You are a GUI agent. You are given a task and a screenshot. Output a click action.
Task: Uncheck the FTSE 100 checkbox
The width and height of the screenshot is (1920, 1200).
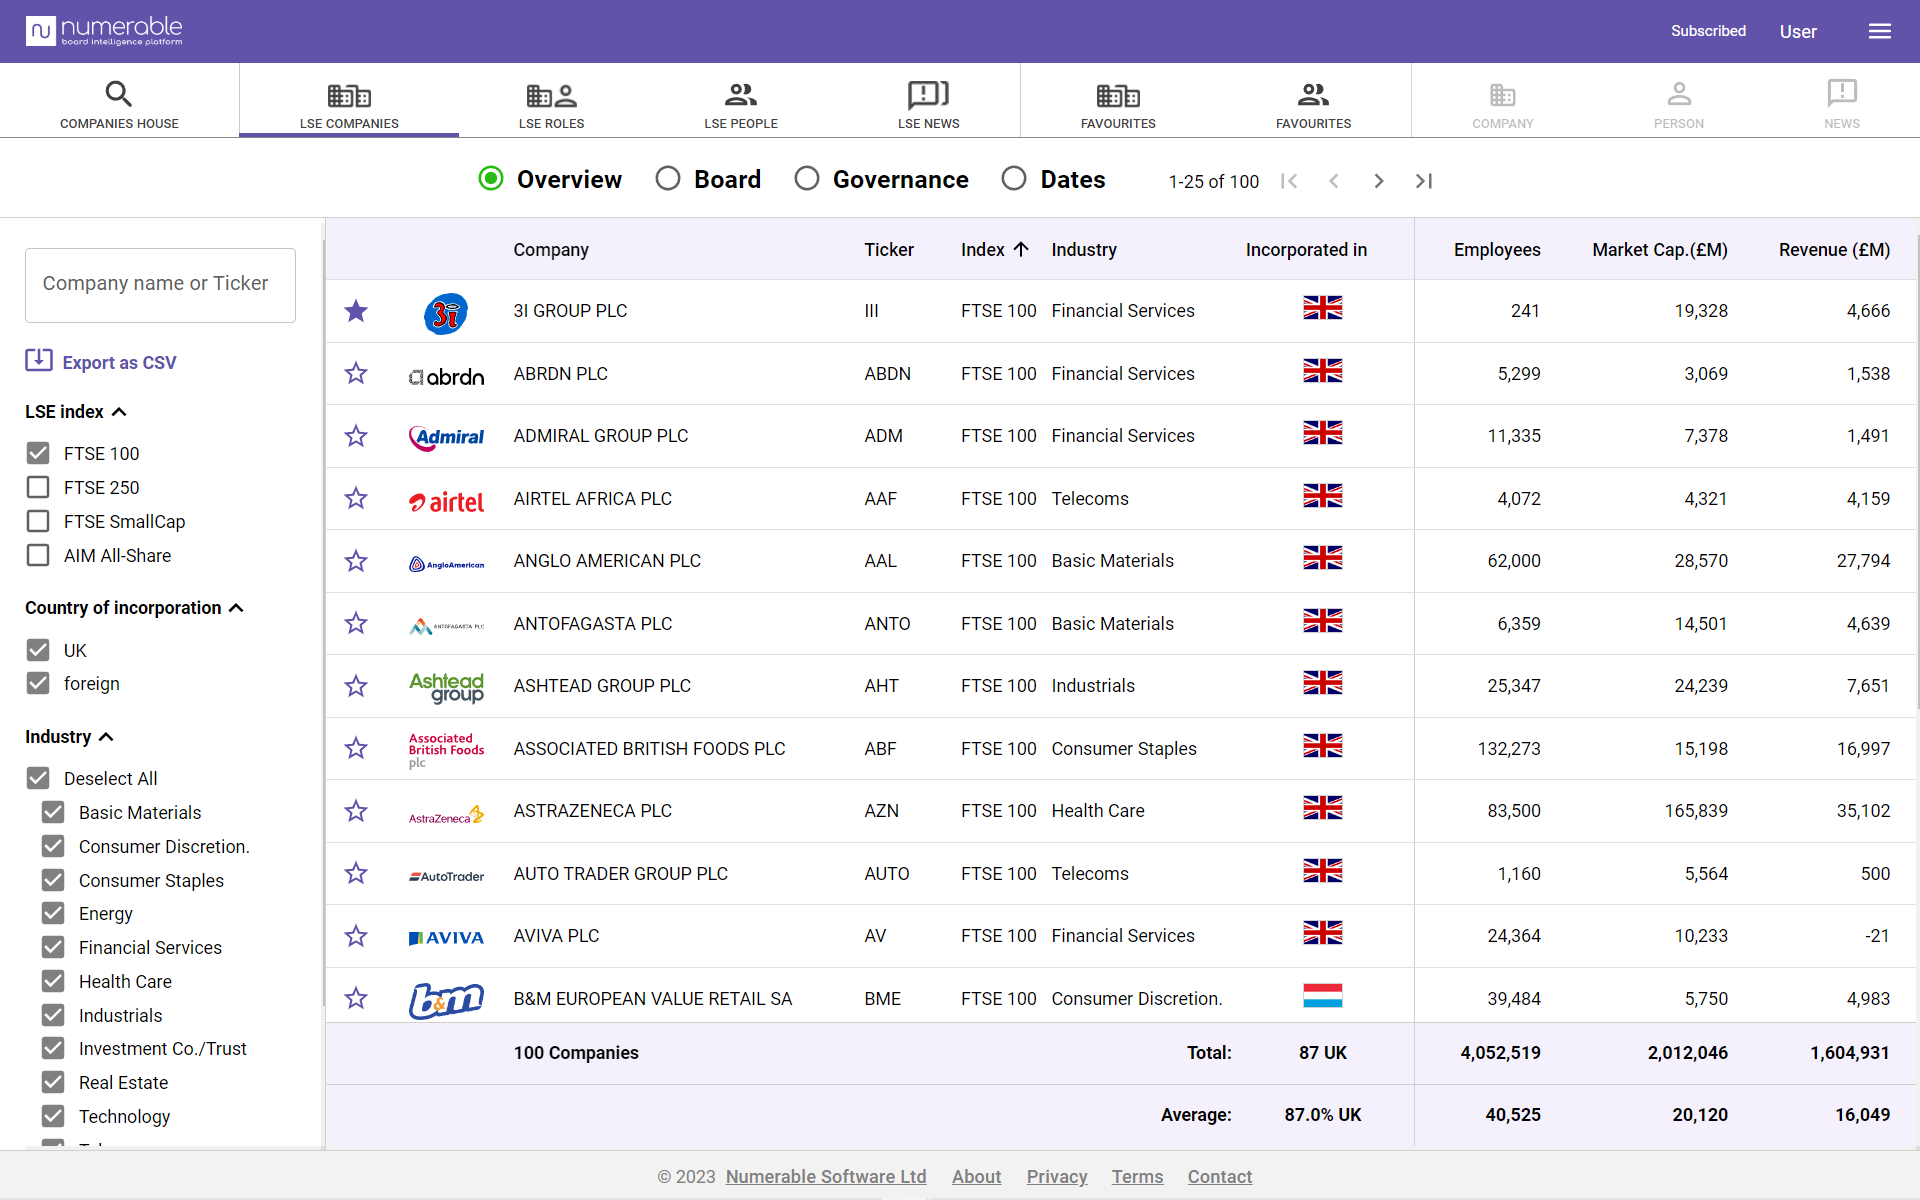(38, 454)
